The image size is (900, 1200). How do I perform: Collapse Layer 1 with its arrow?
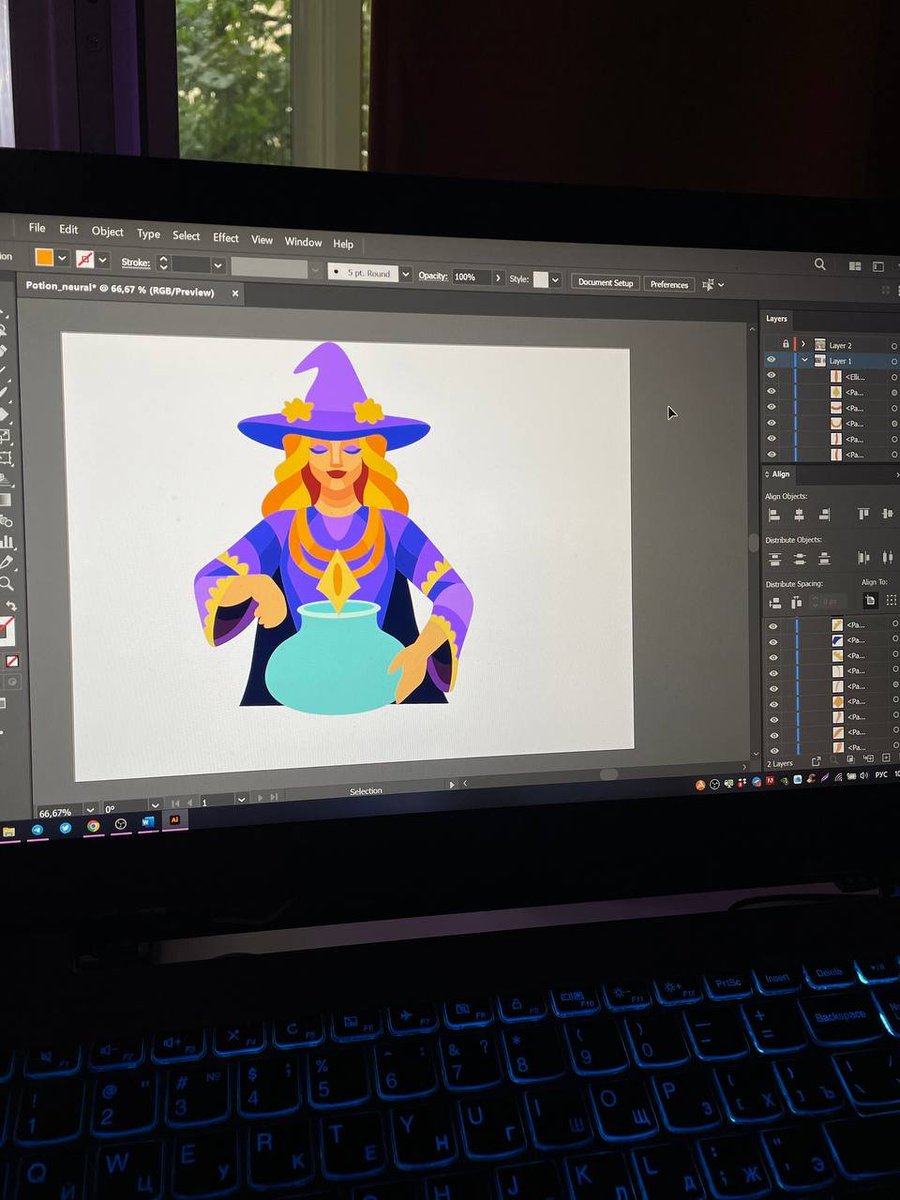805,360
